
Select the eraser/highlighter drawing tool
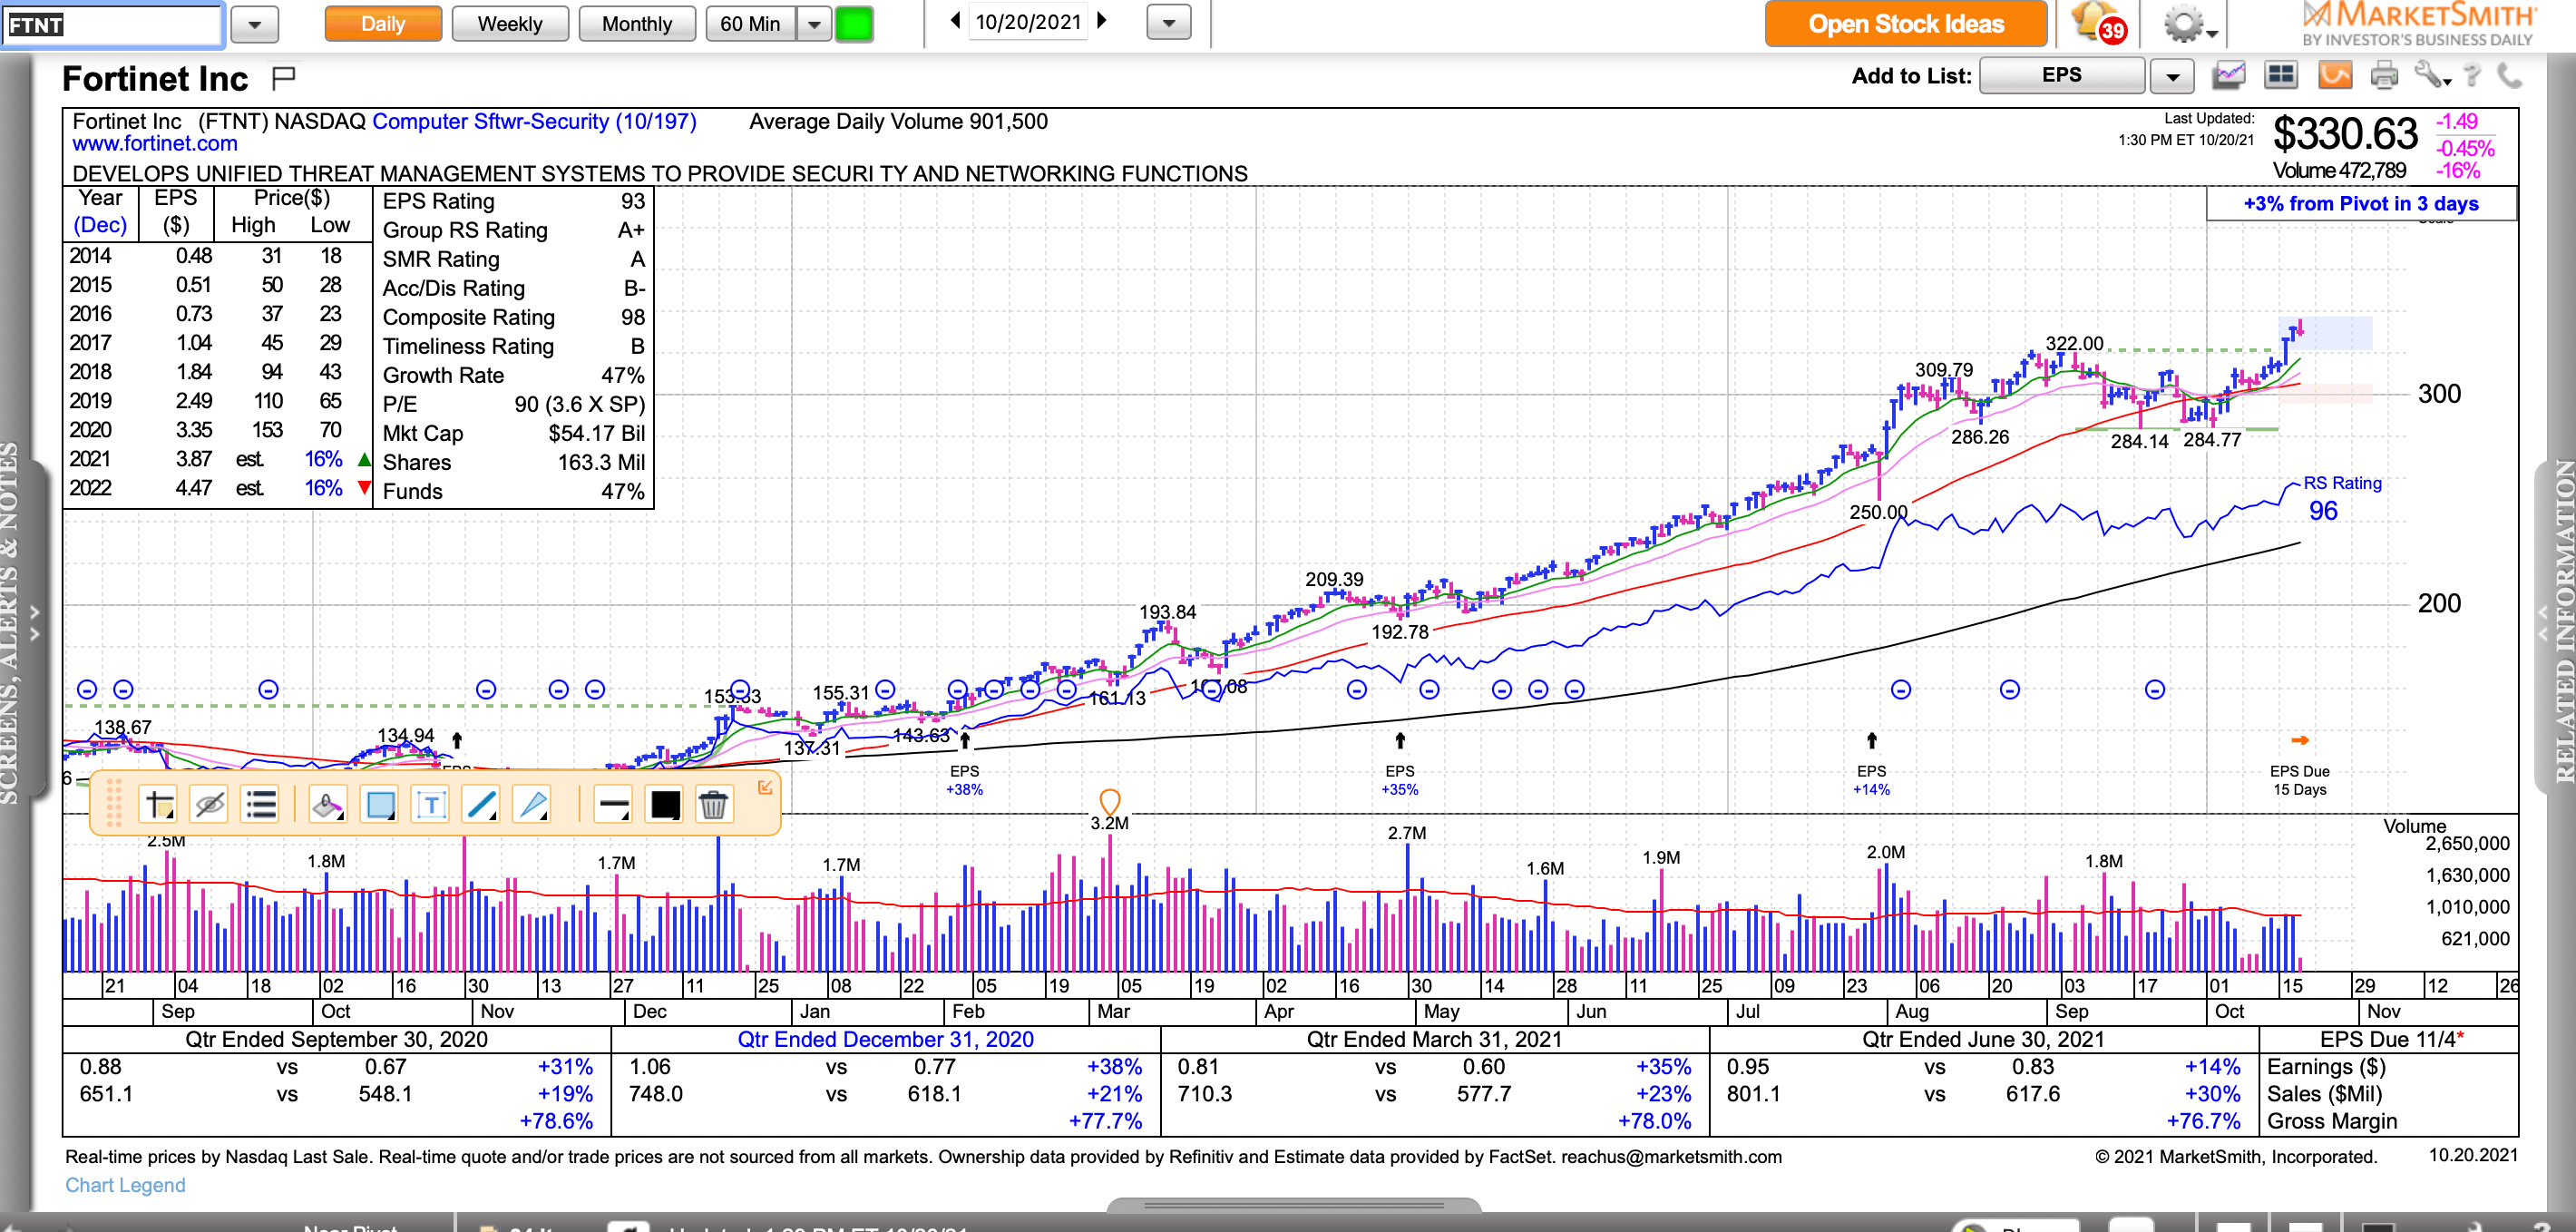tap(327, 804)
